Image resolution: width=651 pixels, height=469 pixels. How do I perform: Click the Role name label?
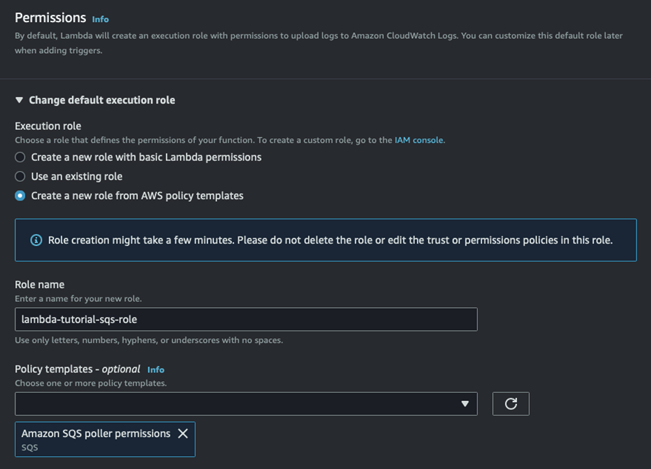(39, 285)
